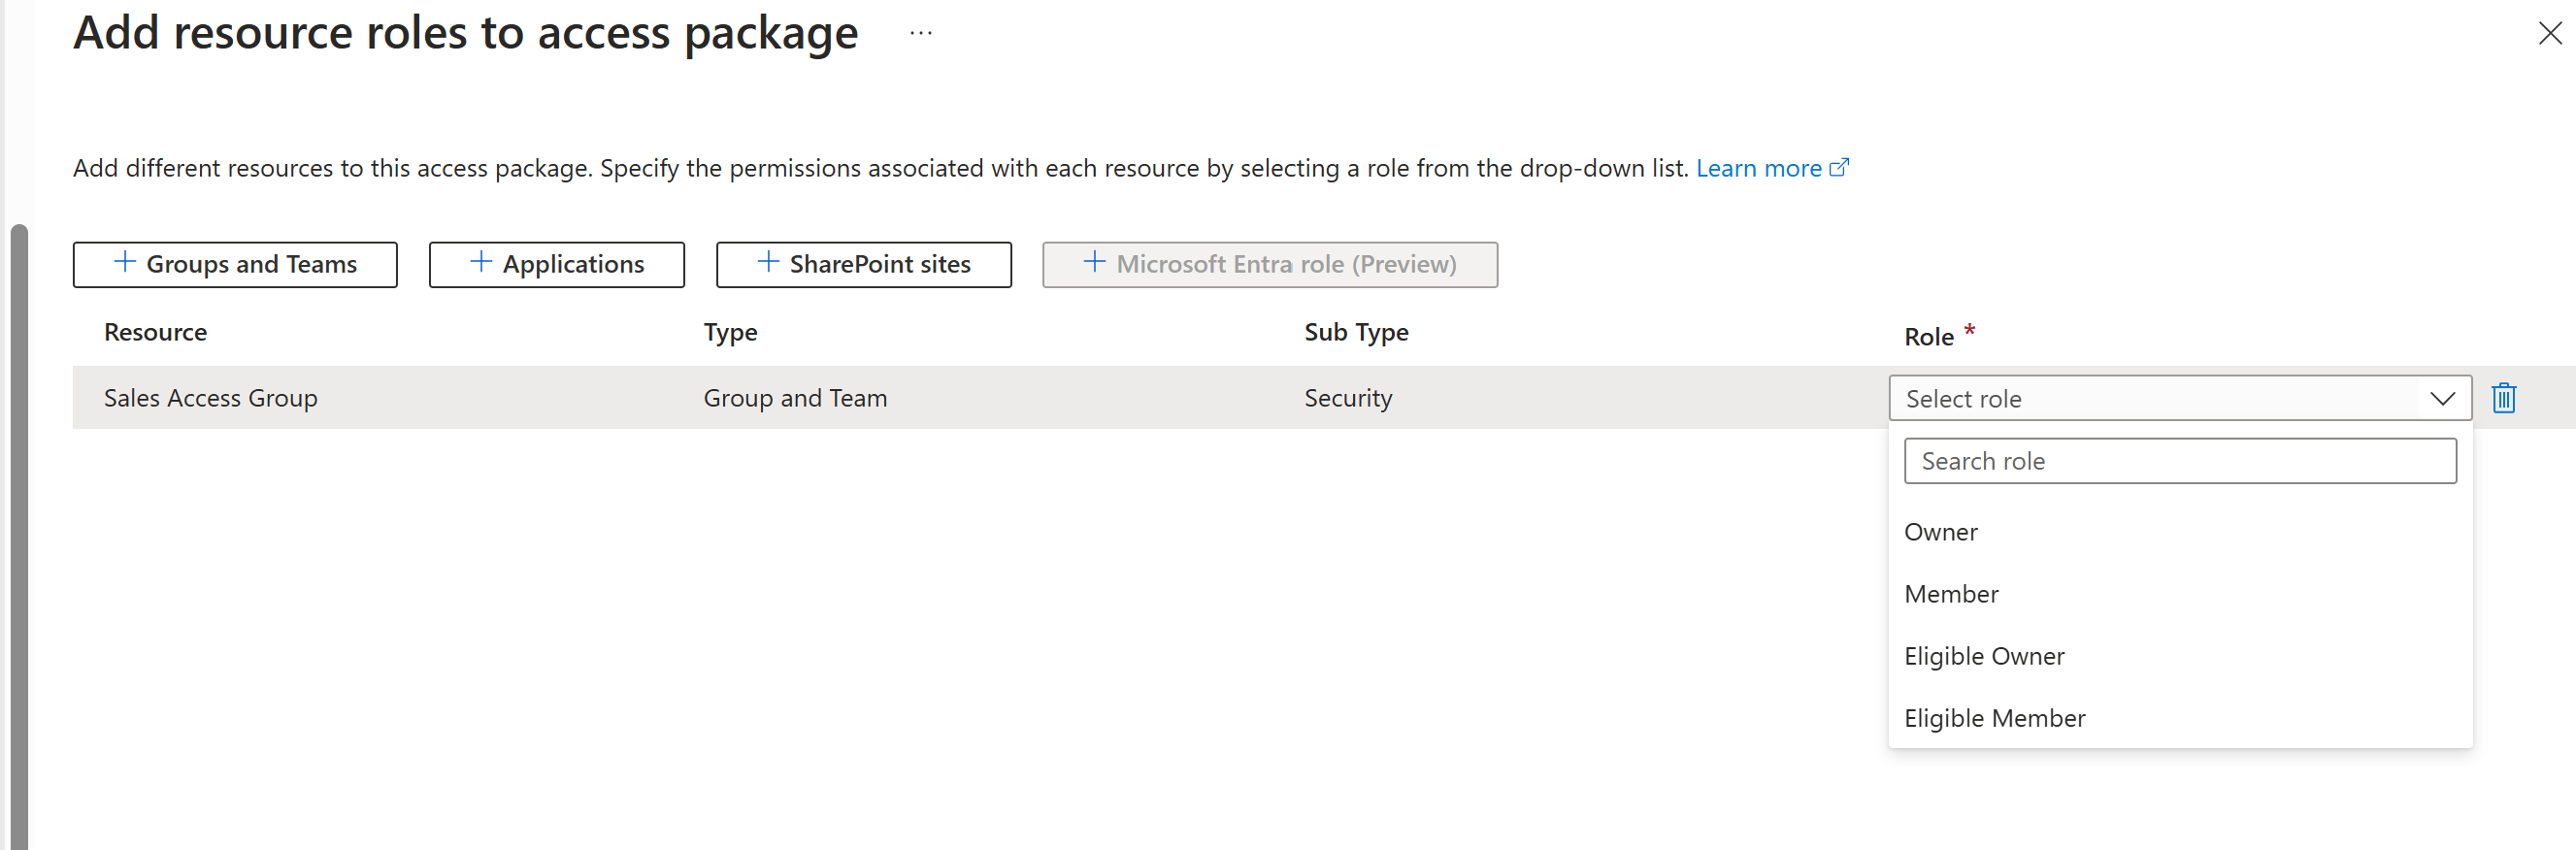Click the Learn more external link icon
2576x850 pixels.
1839,168
